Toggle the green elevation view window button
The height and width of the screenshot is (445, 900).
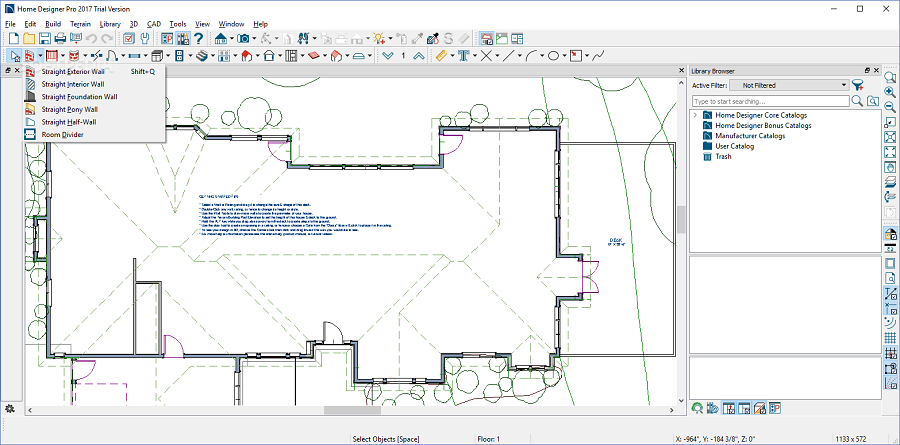(502, 38)
